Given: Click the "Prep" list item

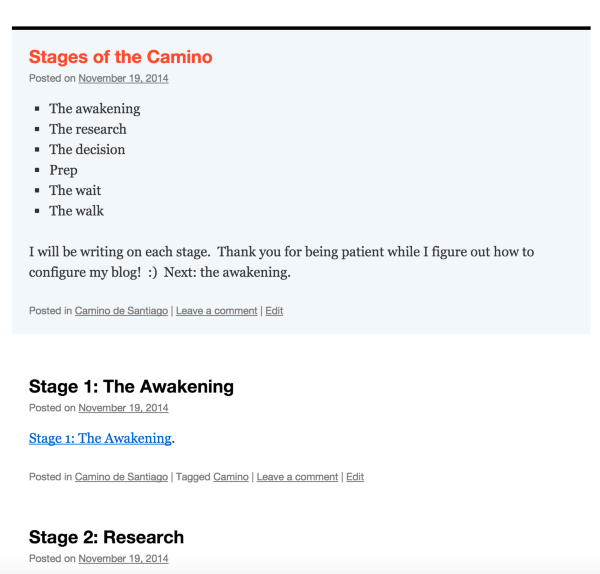Looking at the screenshot, I should 63,170.
